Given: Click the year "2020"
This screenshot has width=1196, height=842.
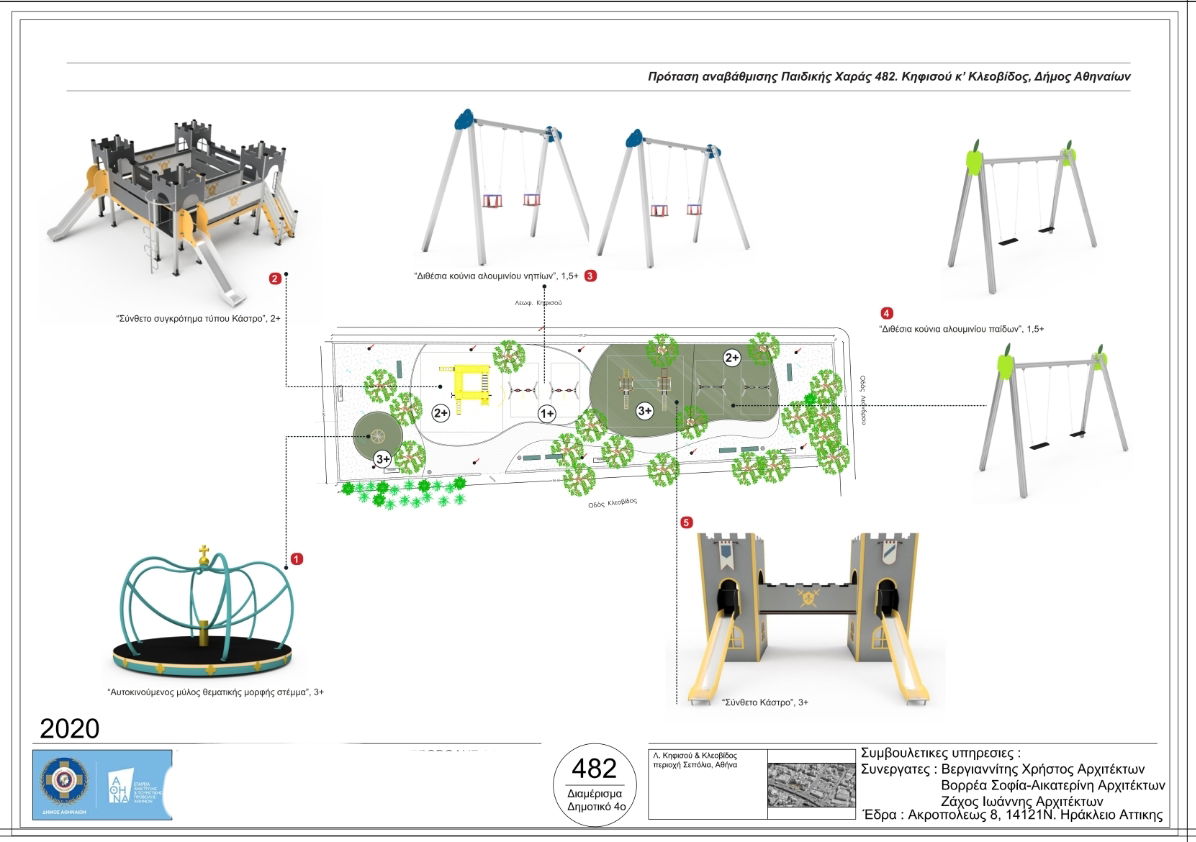Looking at the screenshot, I should point(69,729).
